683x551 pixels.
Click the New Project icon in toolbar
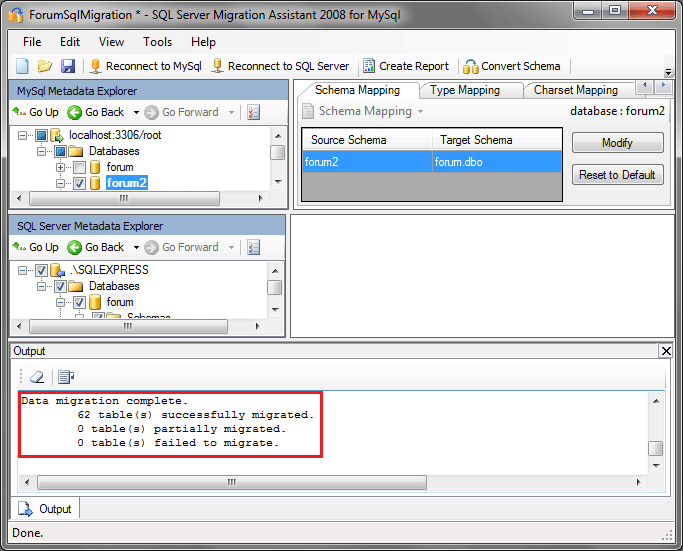point(23,66)
